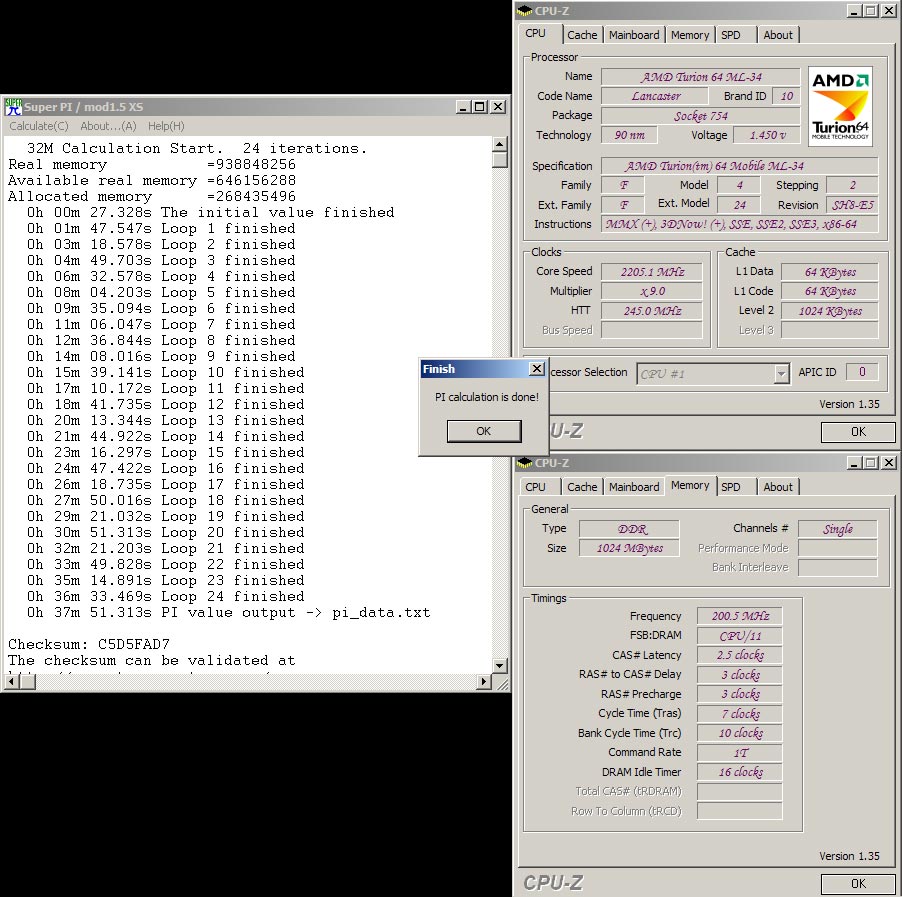Click the Package field Socket 754
The image size is (902, 897).
pos(701,116)
